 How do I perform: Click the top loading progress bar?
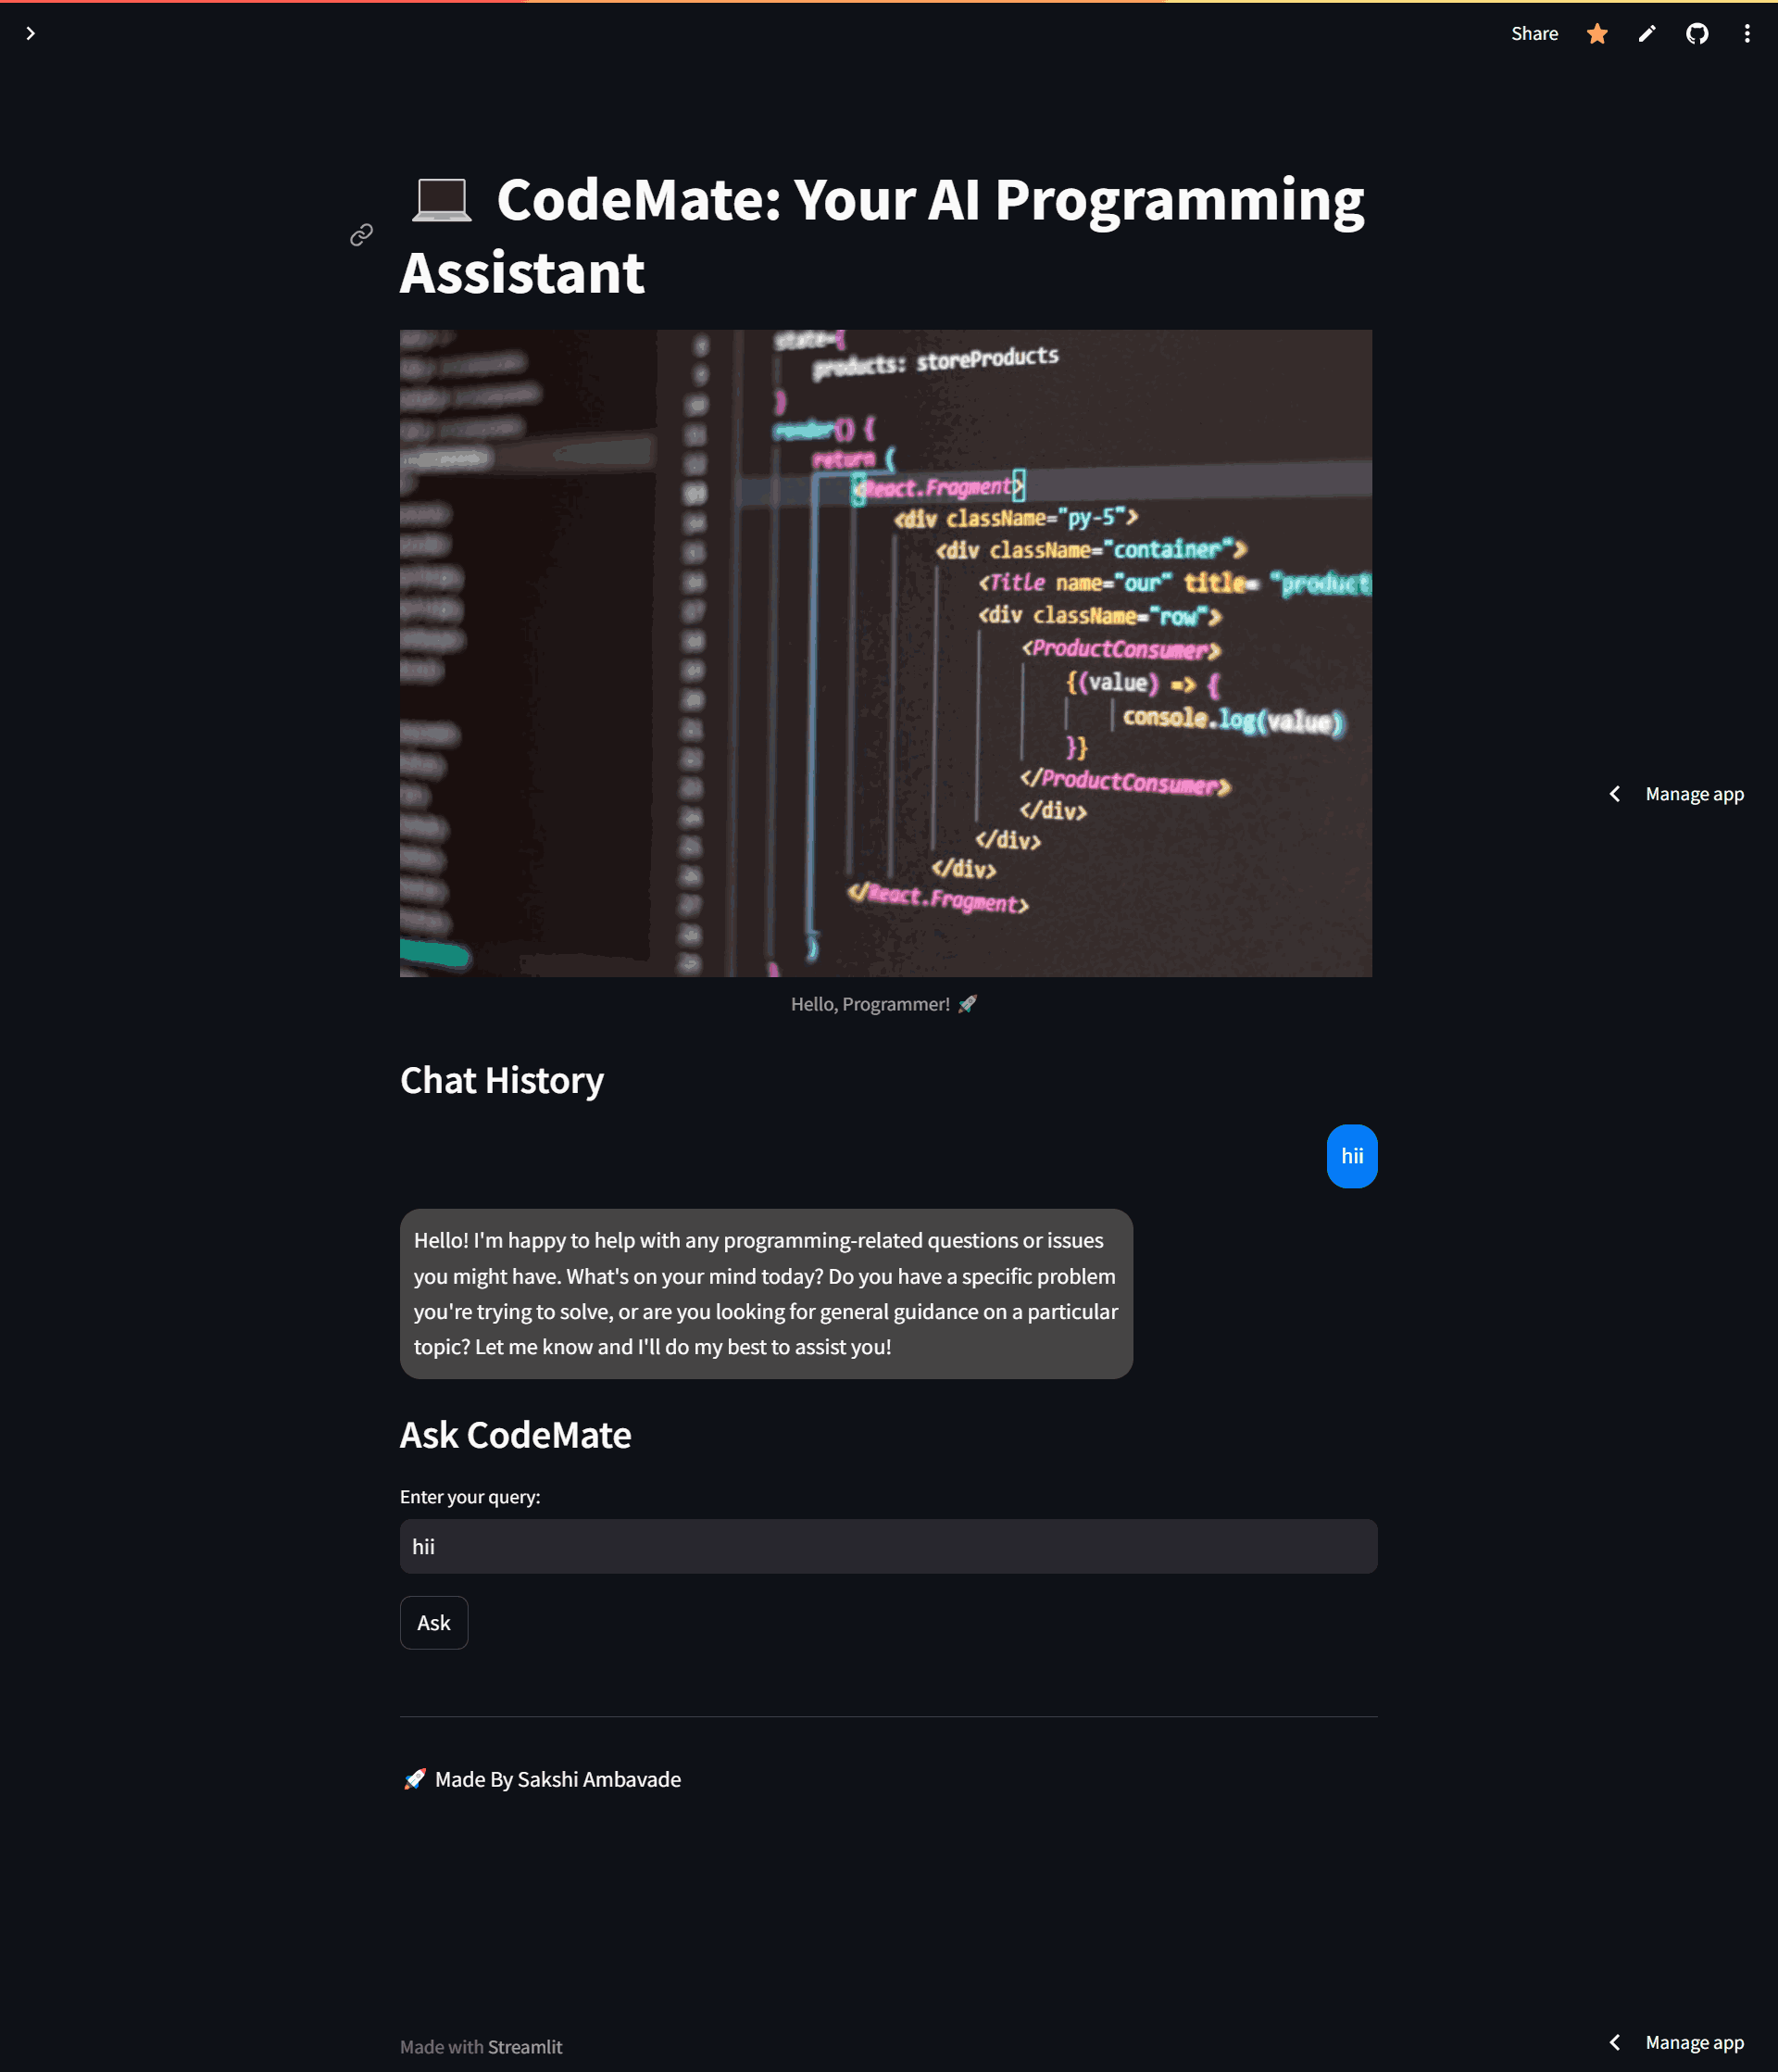(889, 3)
